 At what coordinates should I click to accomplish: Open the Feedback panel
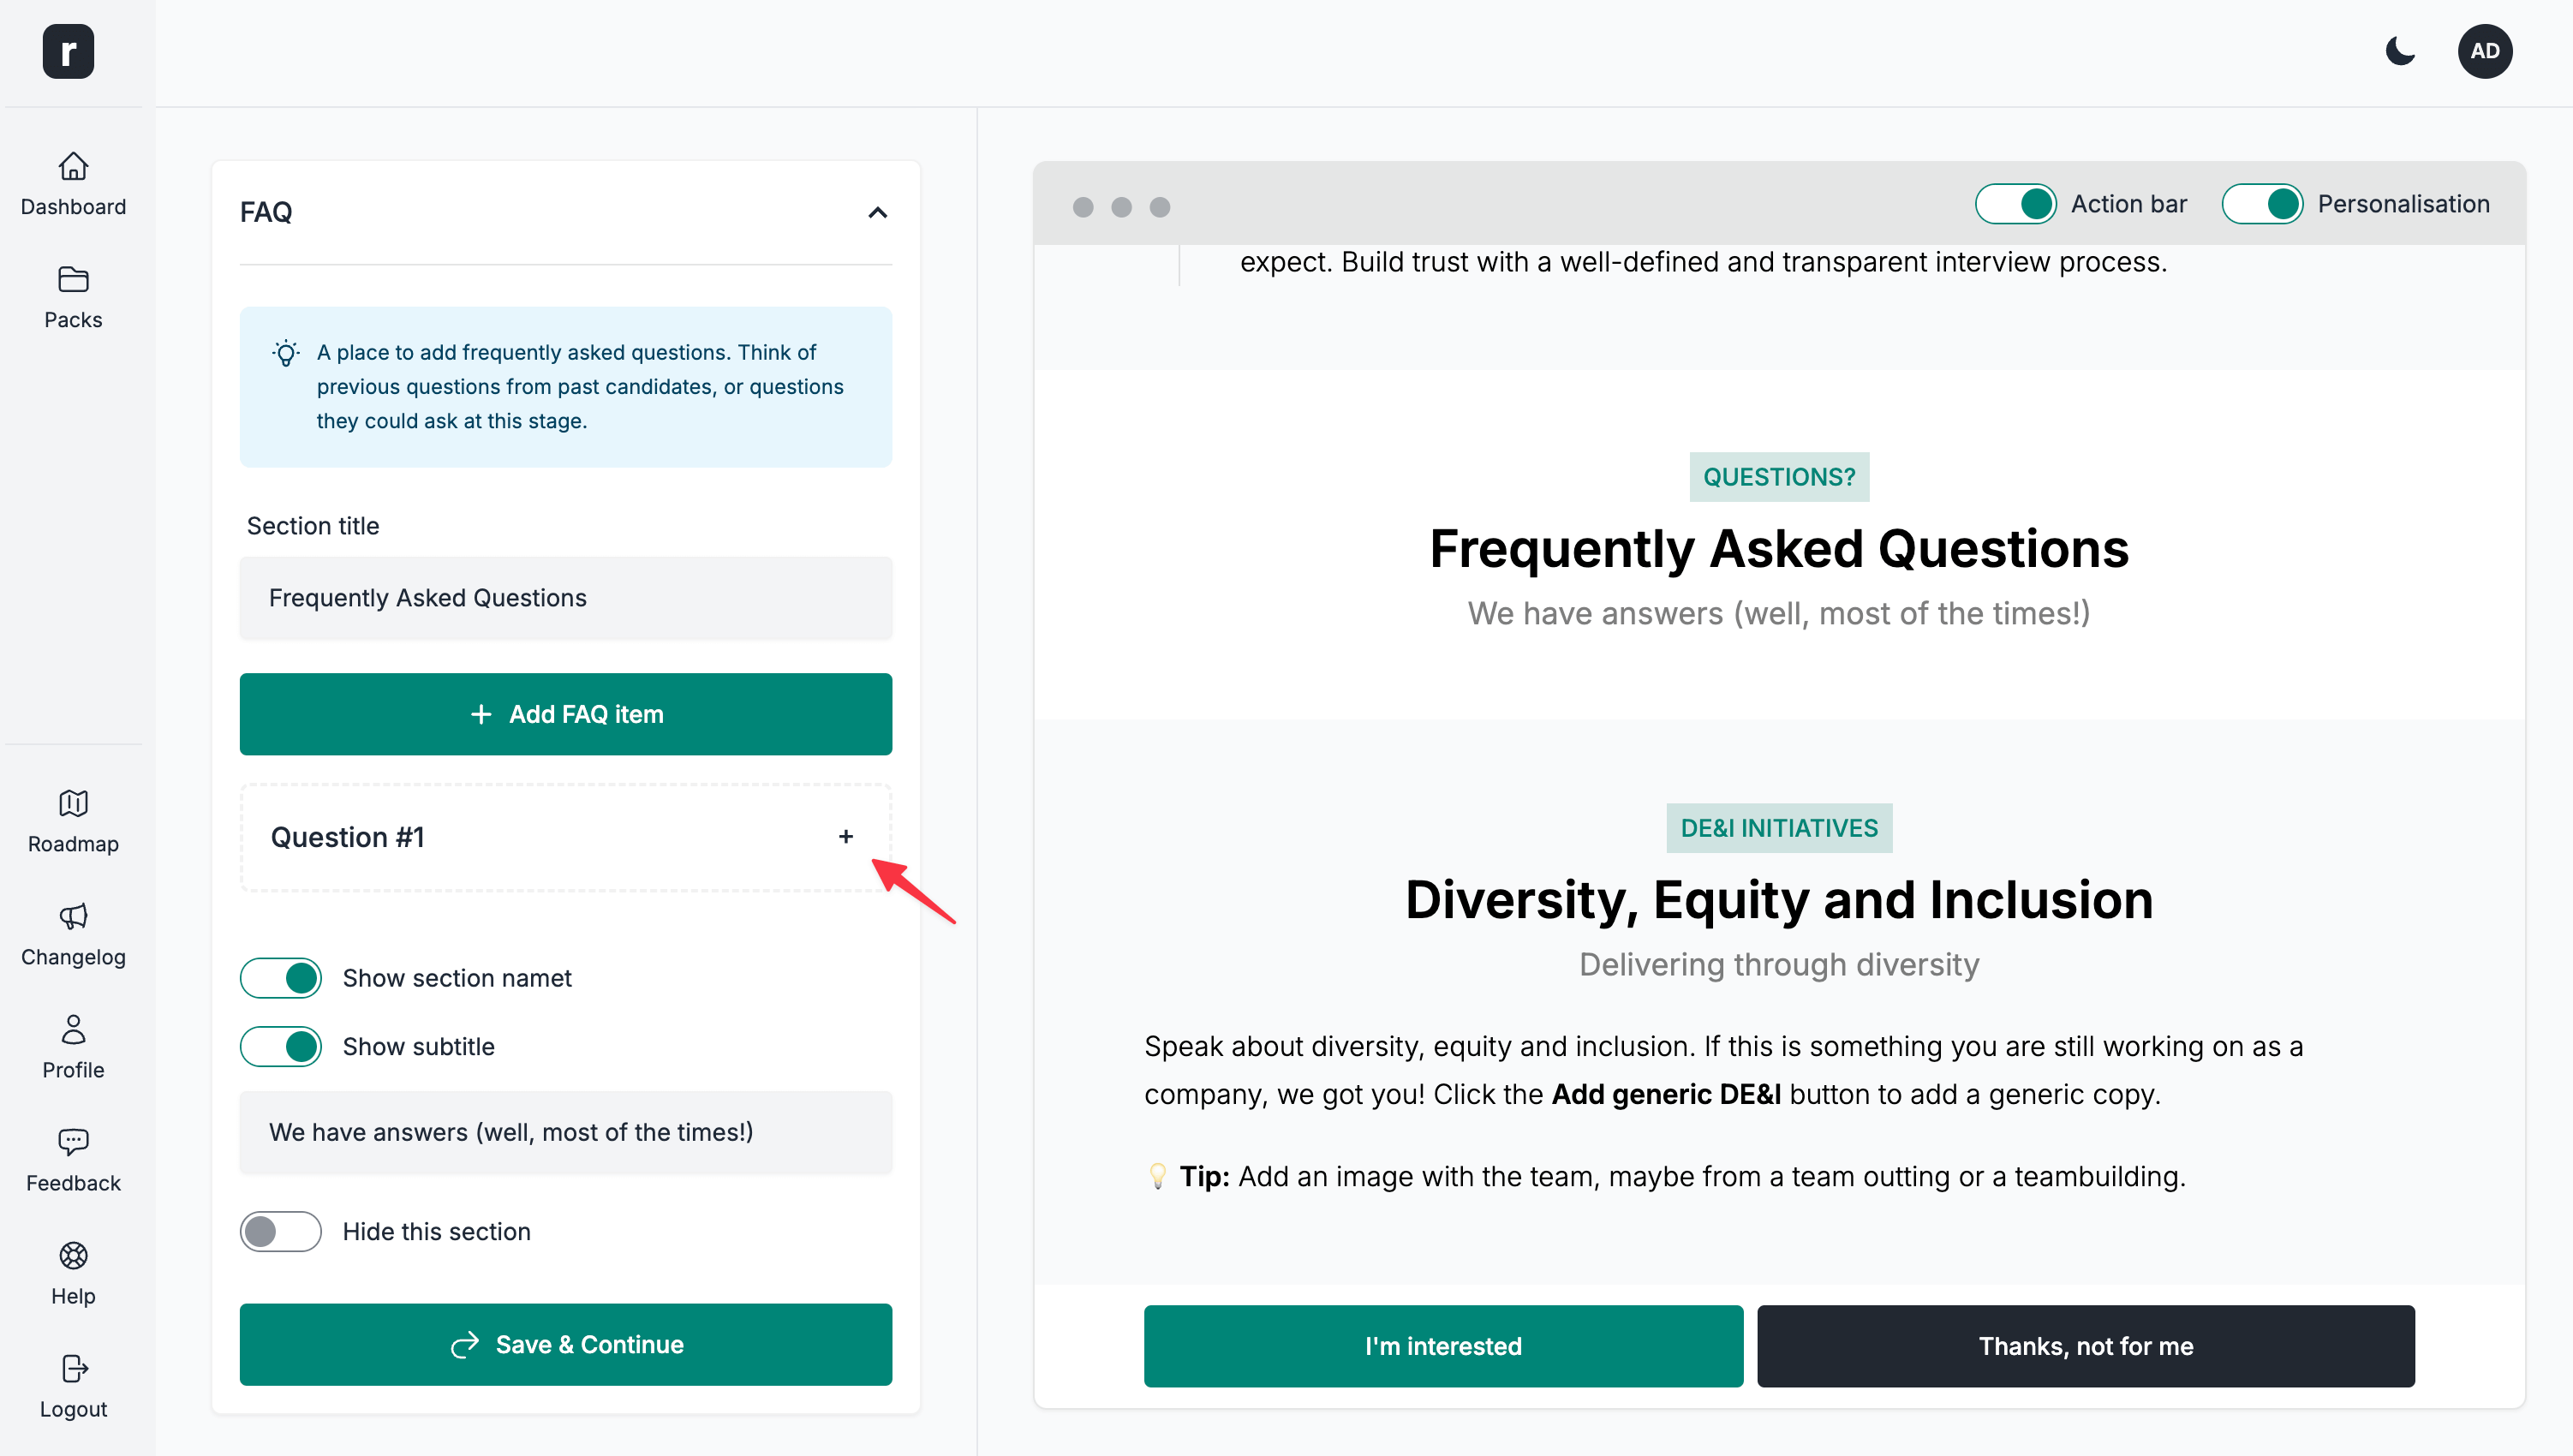(73, 1160)
